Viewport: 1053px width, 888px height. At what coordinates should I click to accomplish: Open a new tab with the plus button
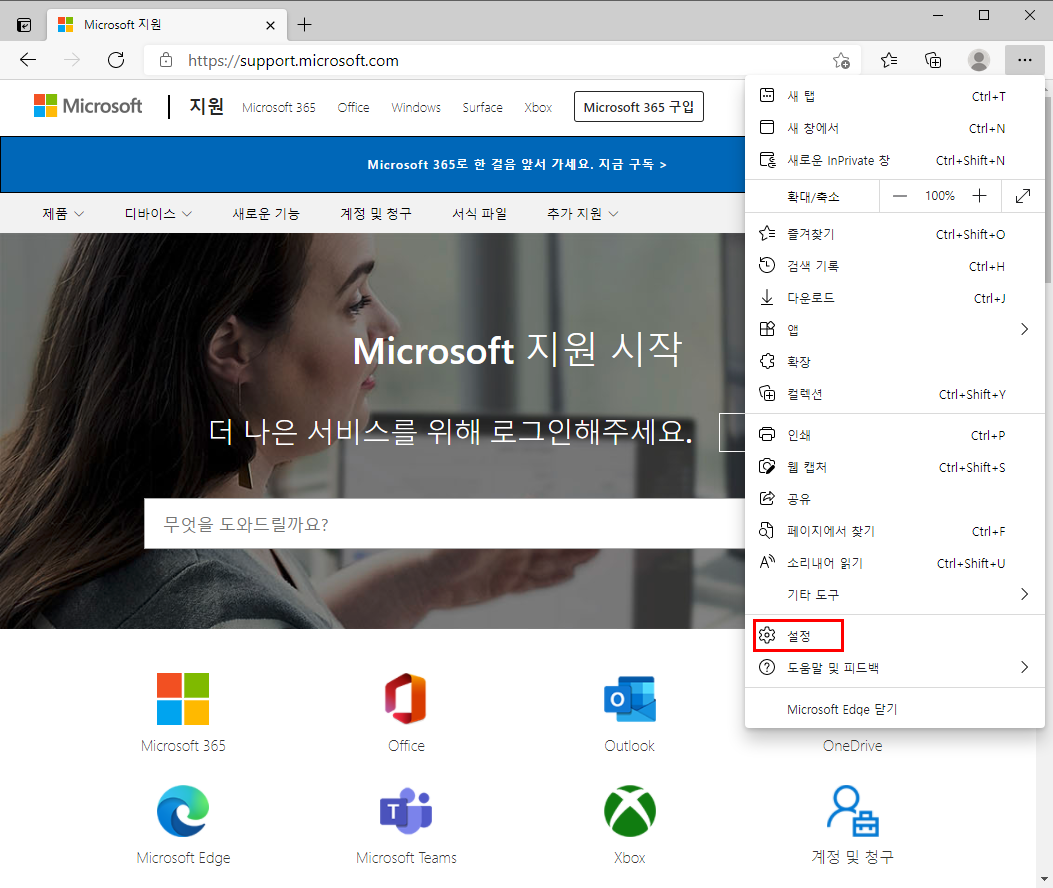pos(304,25)
